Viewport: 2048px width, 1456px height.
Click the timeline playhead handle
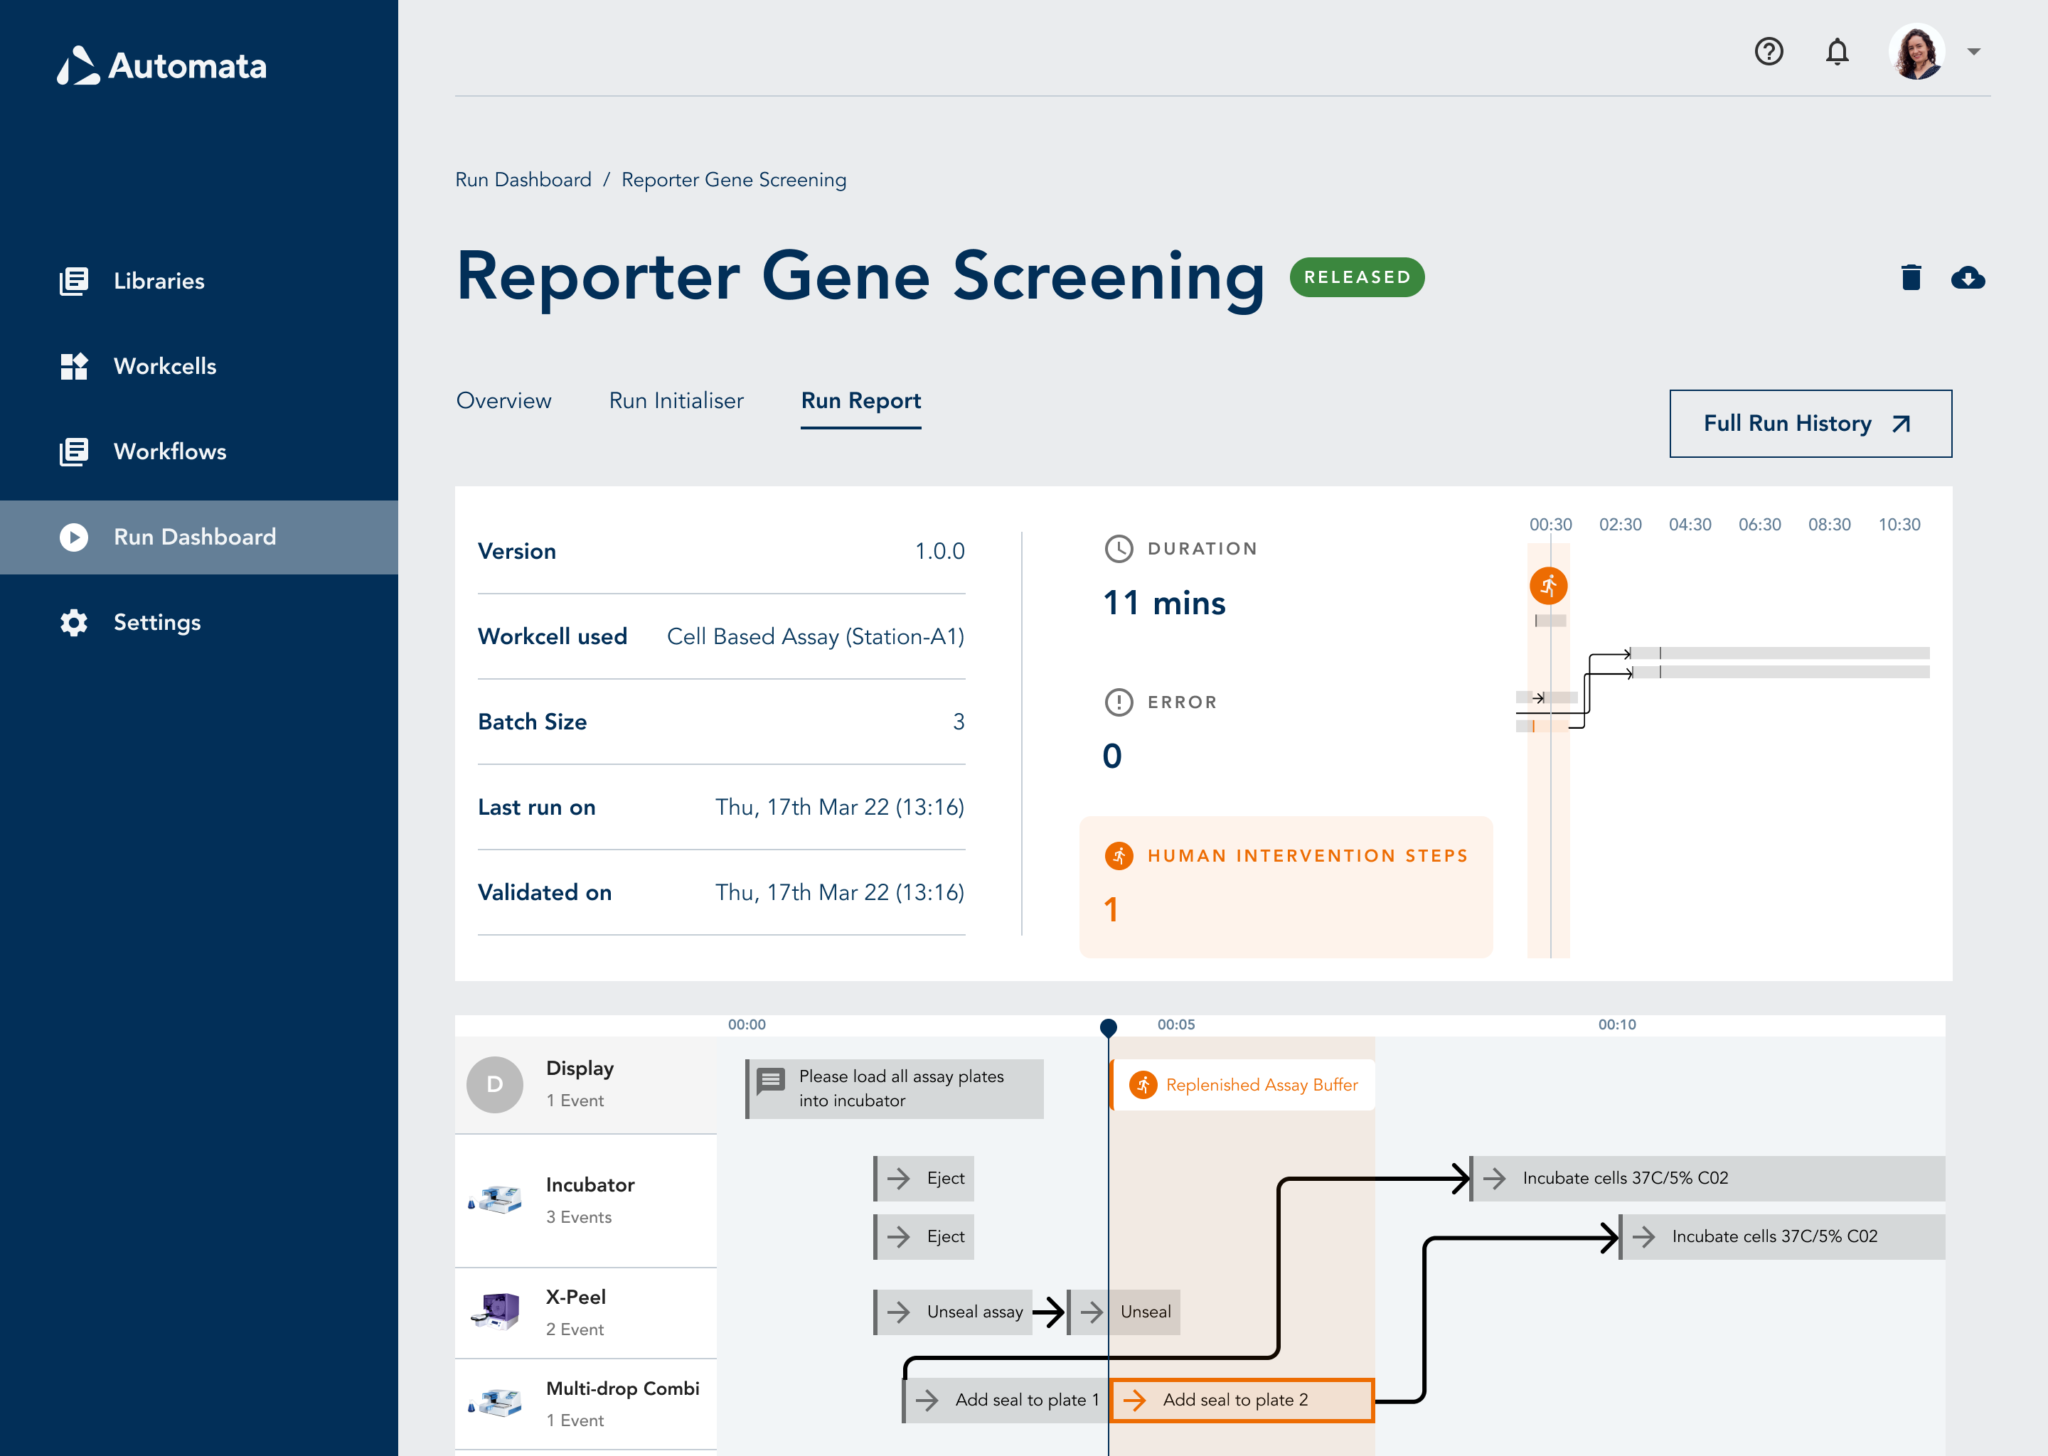point(1108,1027)
